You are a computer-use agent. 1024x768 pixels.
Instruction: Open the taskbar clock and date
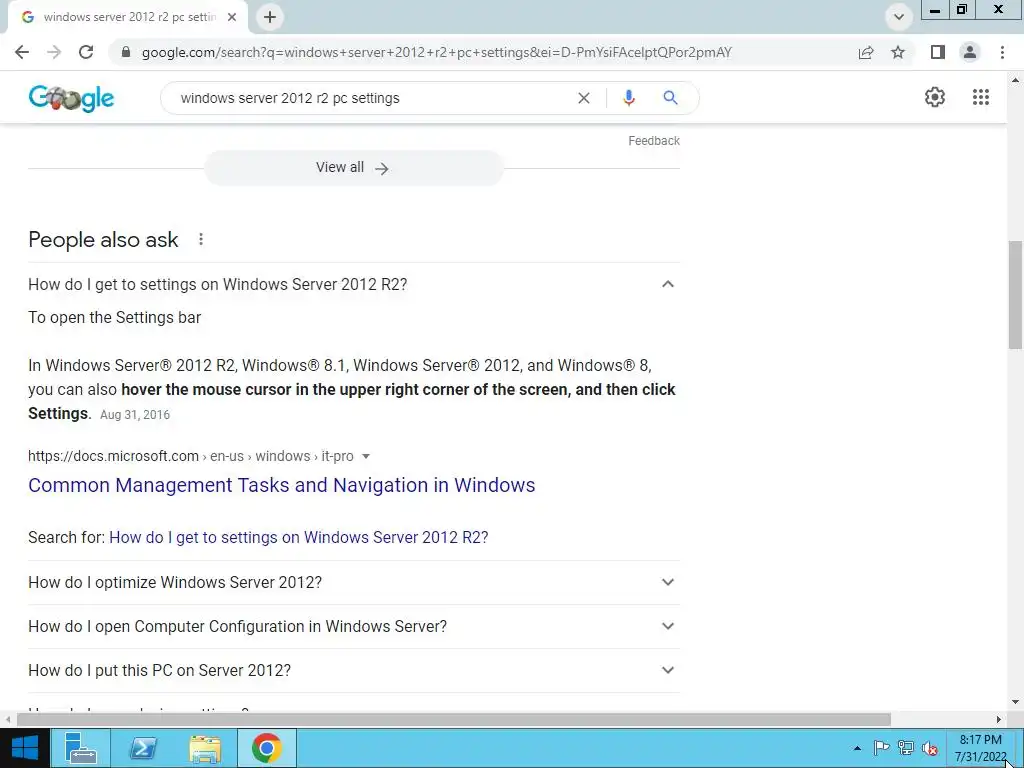point(980,748)
